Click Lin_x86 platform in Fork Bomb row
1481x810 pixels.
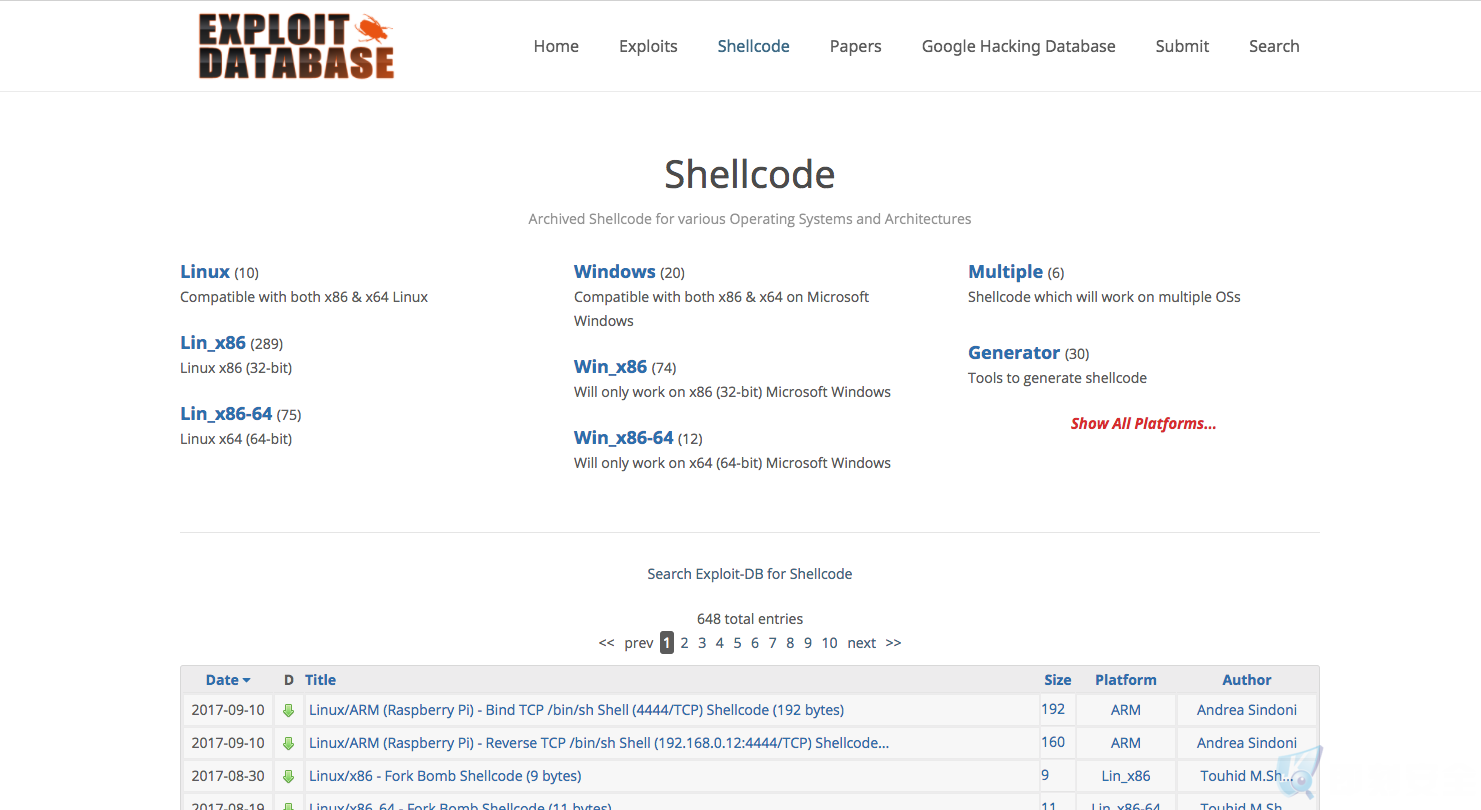tap(1126, 776)
